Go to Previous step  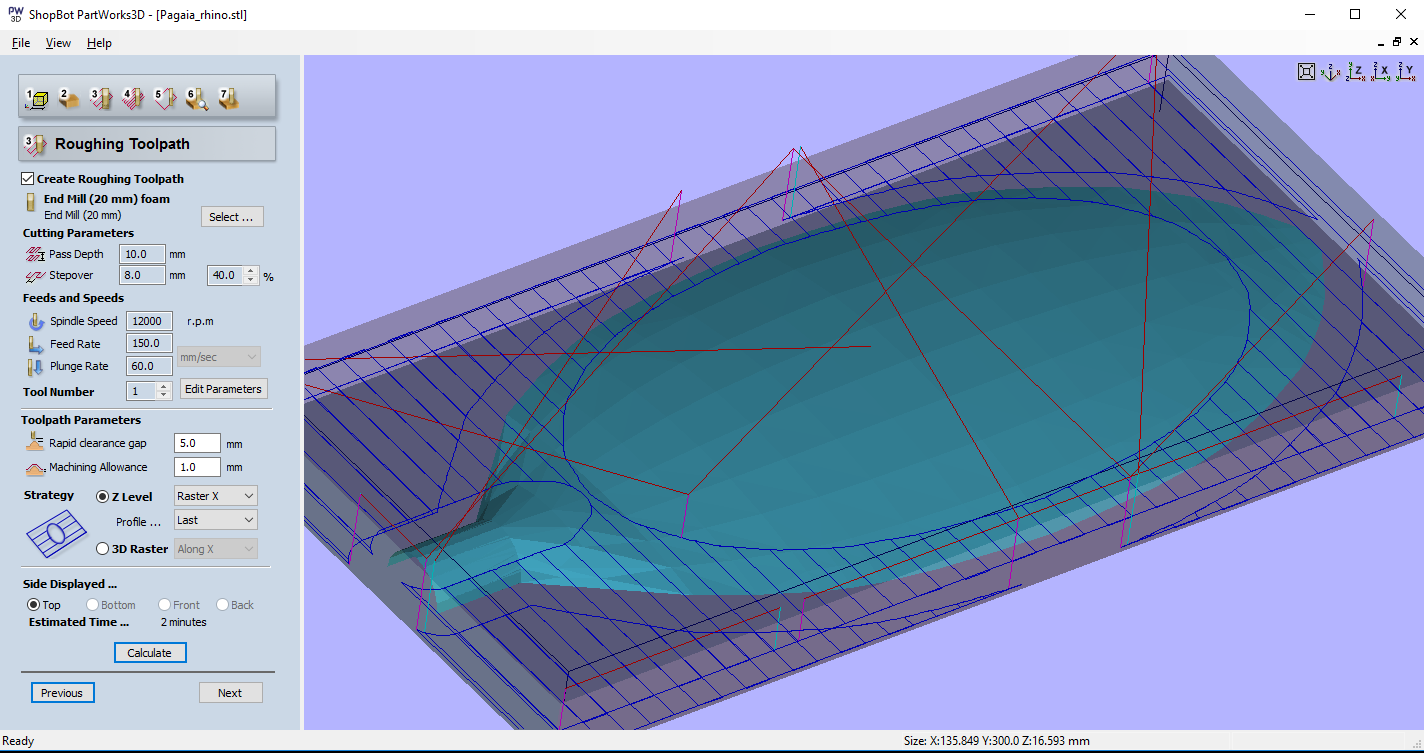coord(62,693)
